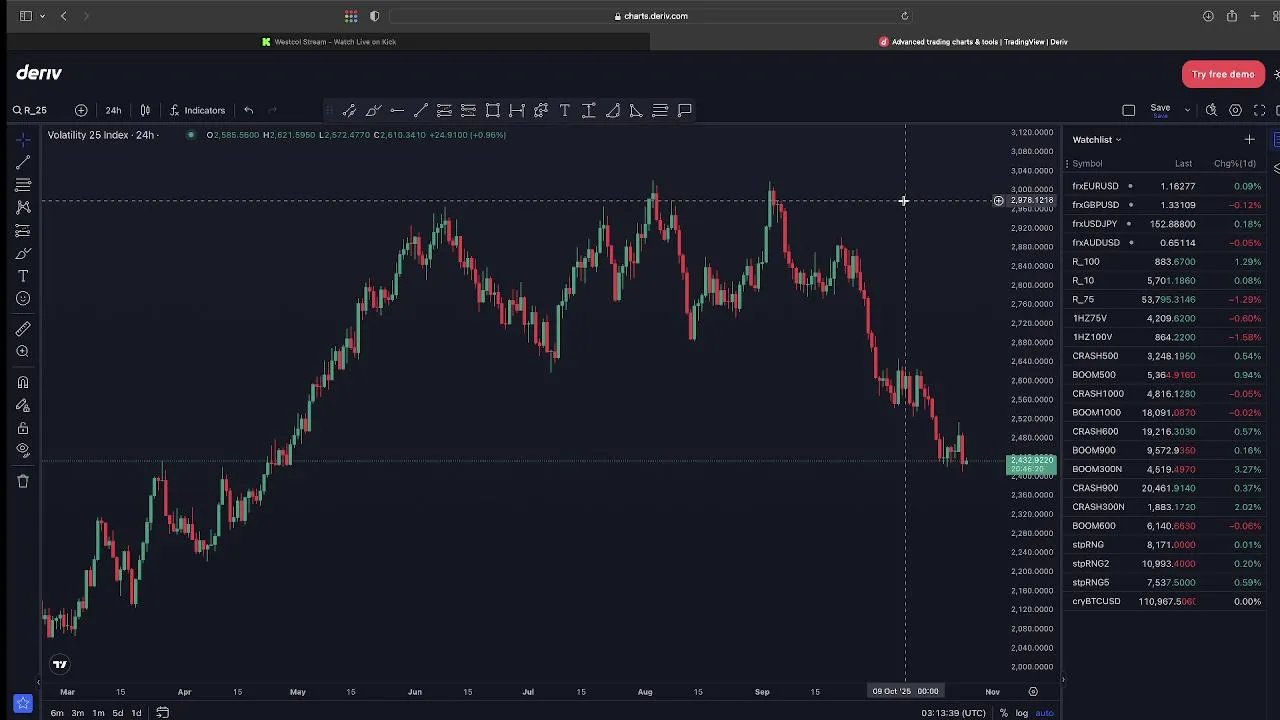Sort watchlist by Last column
Viewport: 1280px width, 720px height.
(x=1183, y=164)
